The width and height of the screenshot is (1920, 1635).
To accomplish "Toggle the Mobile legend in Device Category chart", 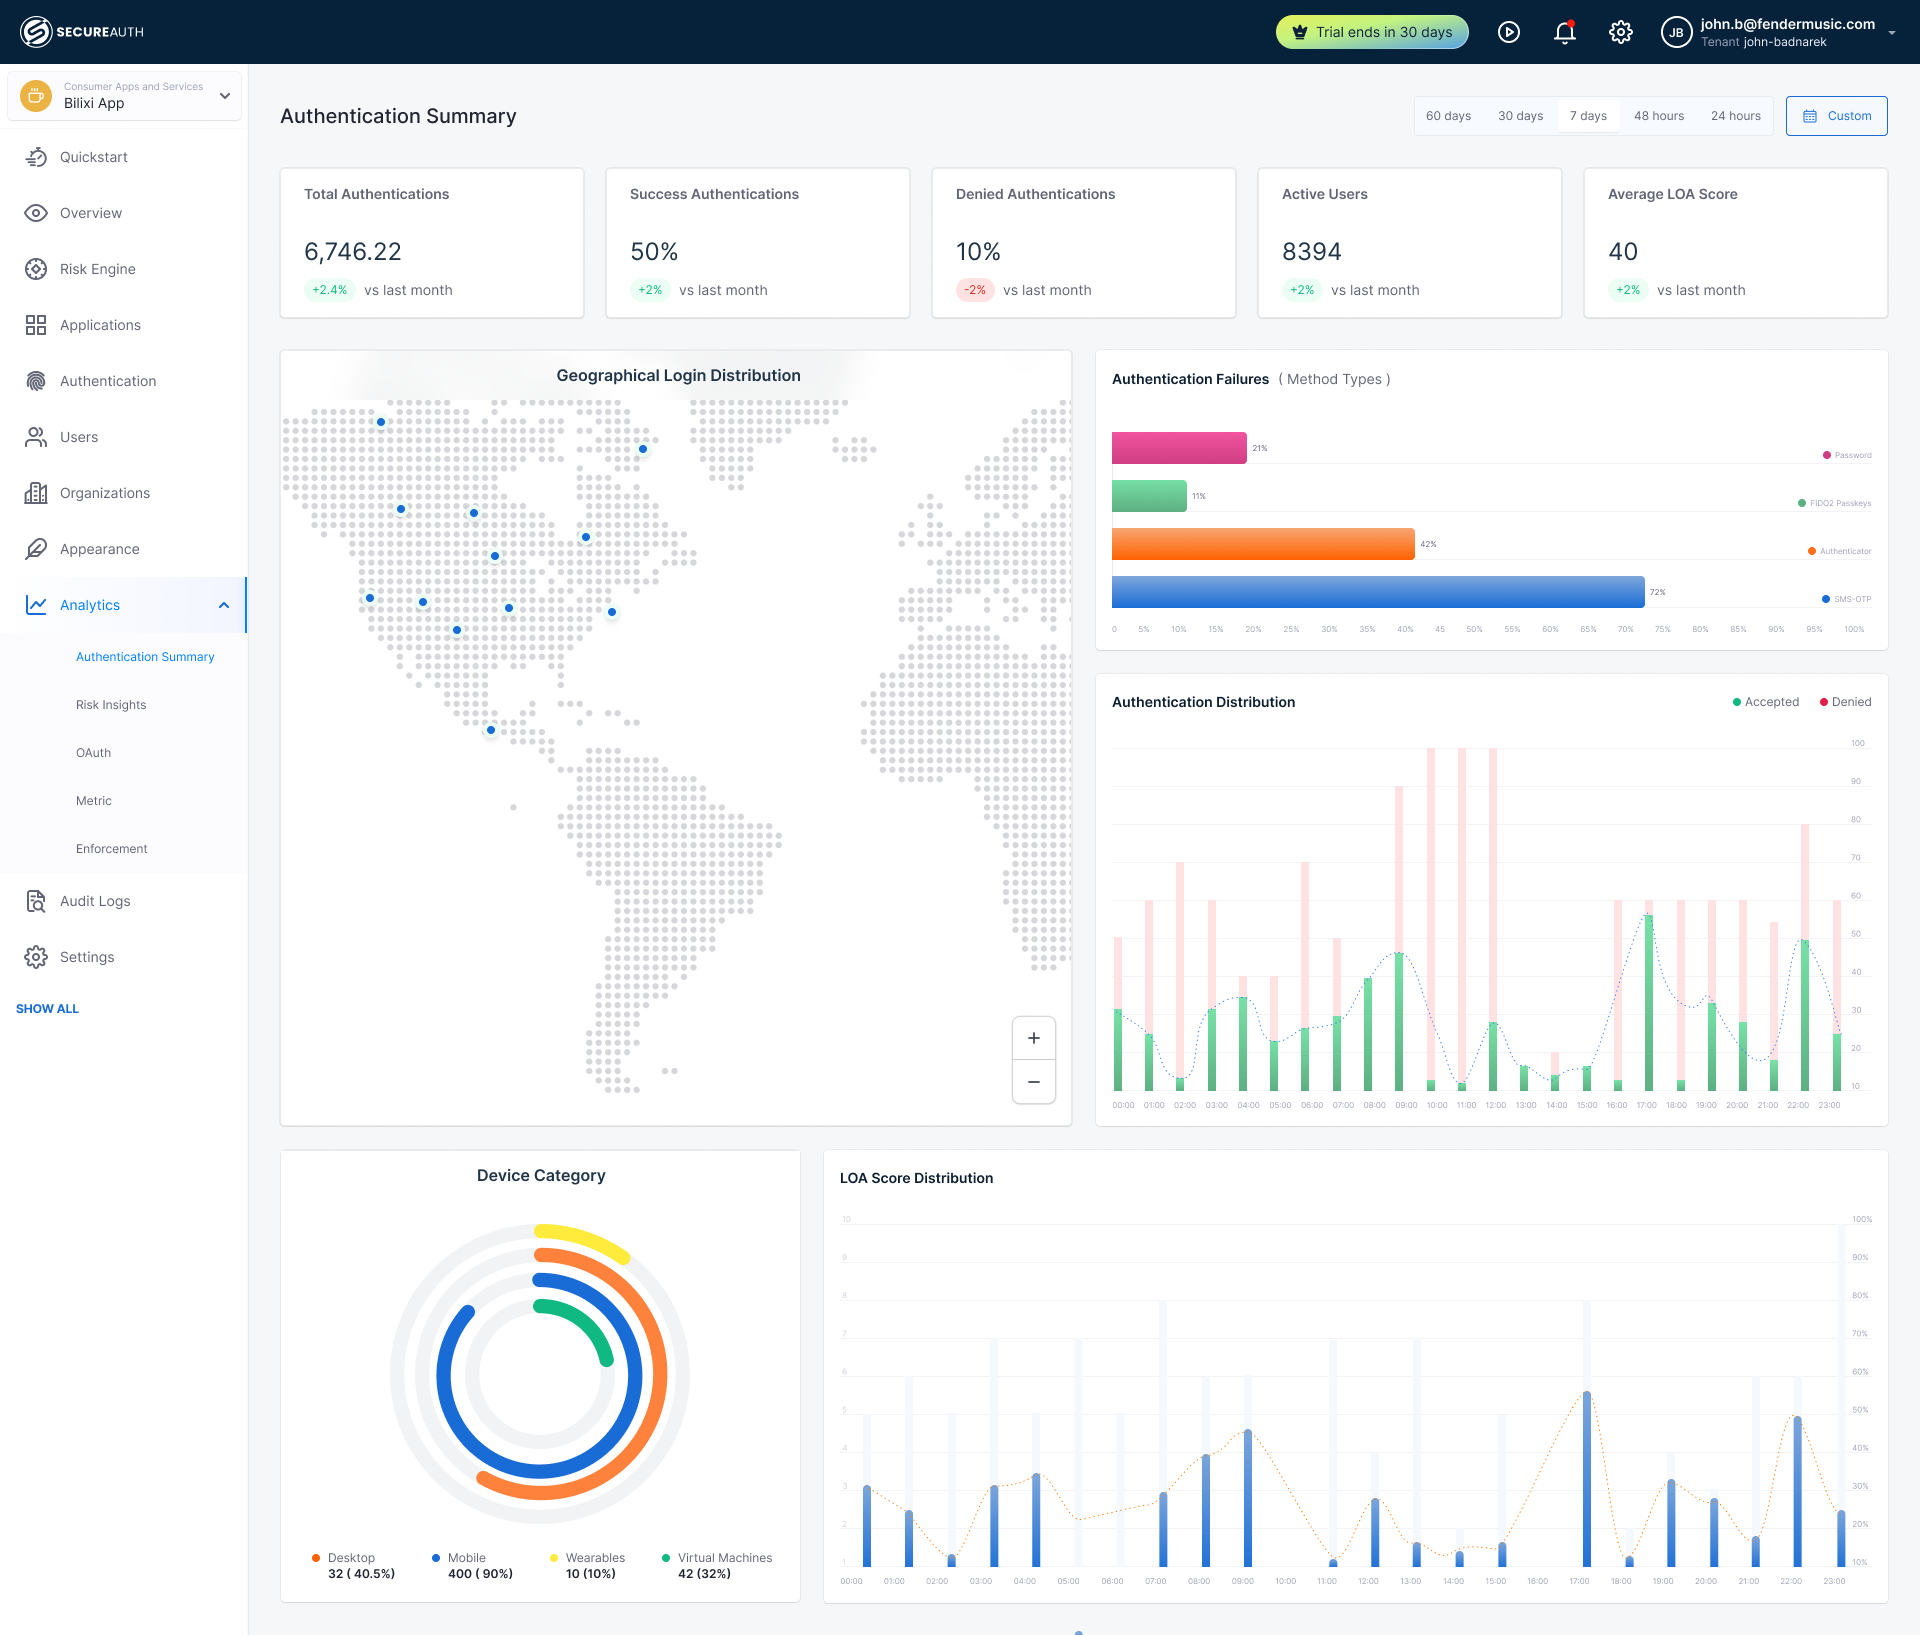I will [466, 1558].
